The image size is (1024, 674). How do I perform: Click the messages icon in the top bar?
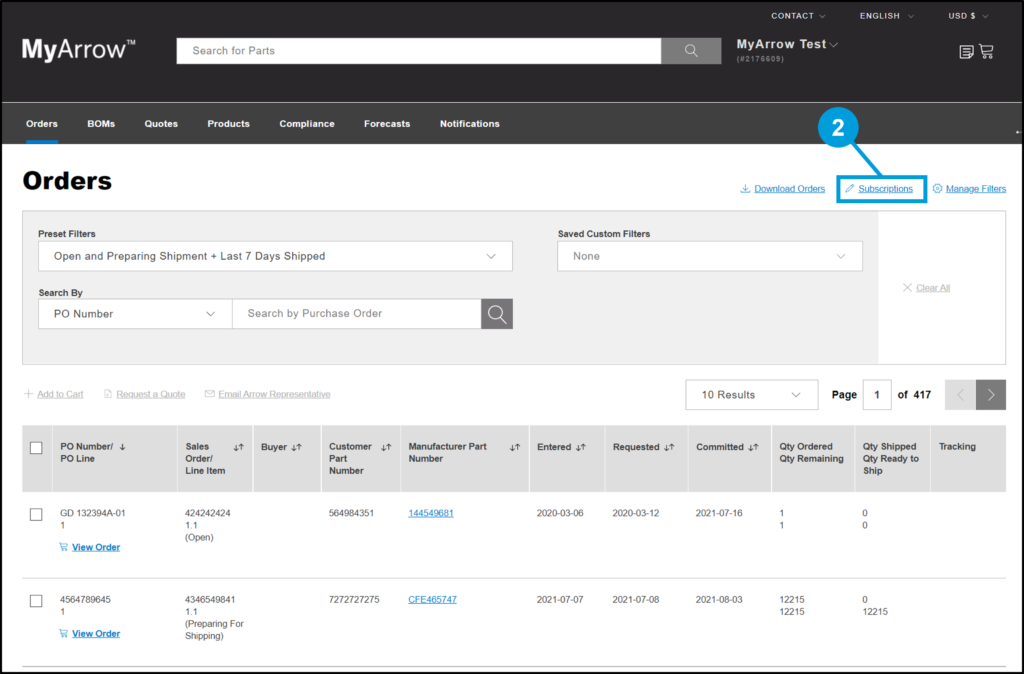click(964, 51)
